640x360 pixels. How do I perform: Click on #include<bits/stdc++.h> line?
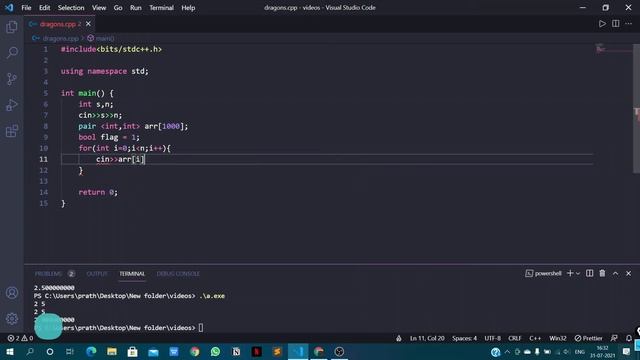(111, 49)
